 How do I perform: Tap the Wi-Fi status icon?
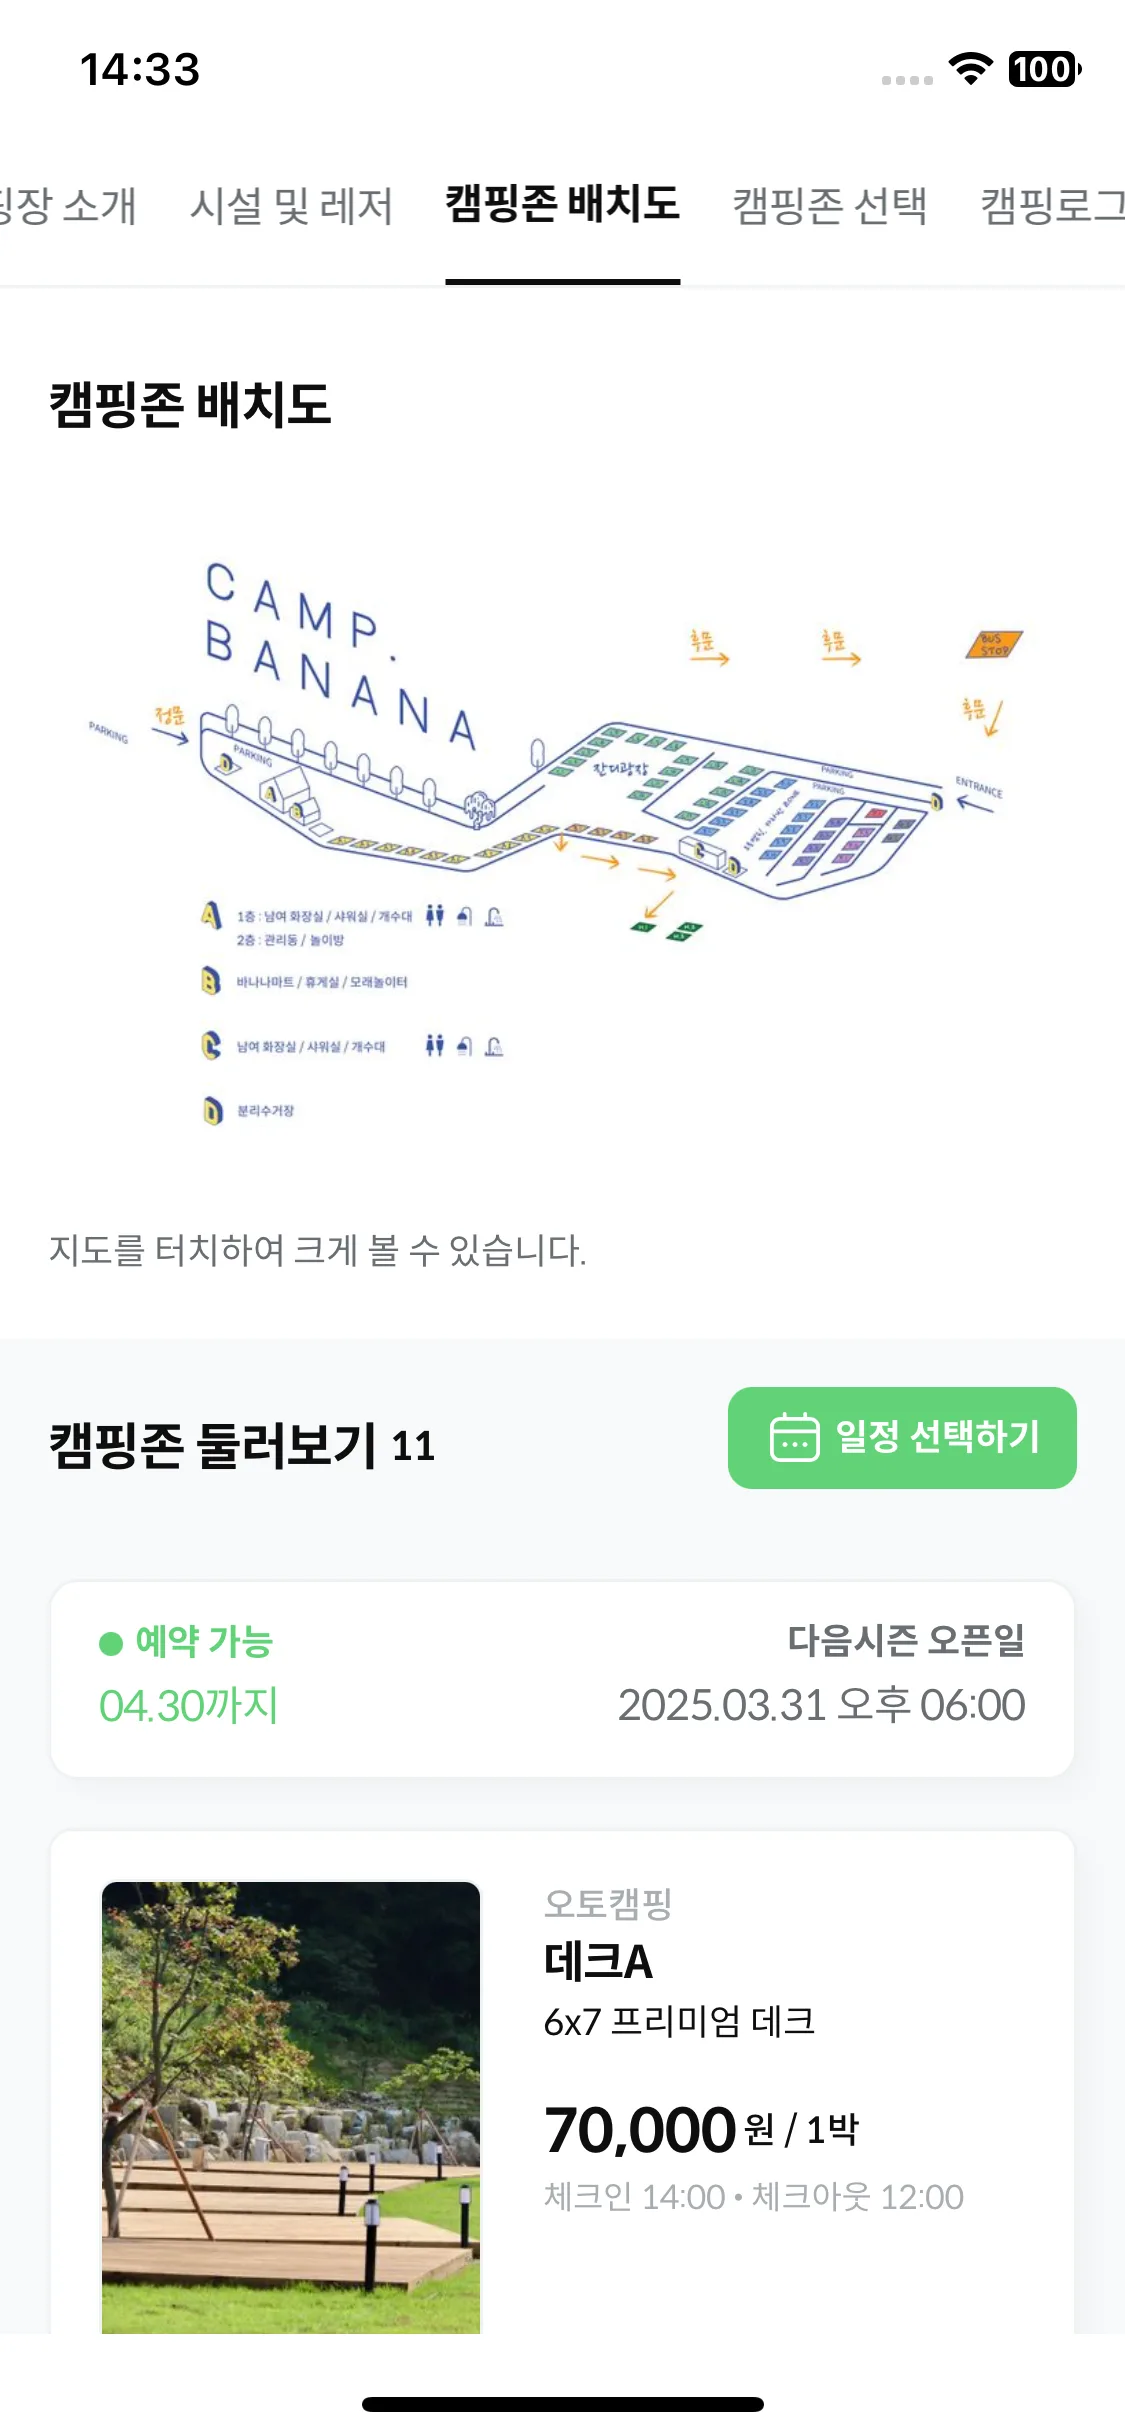(970, 69)
